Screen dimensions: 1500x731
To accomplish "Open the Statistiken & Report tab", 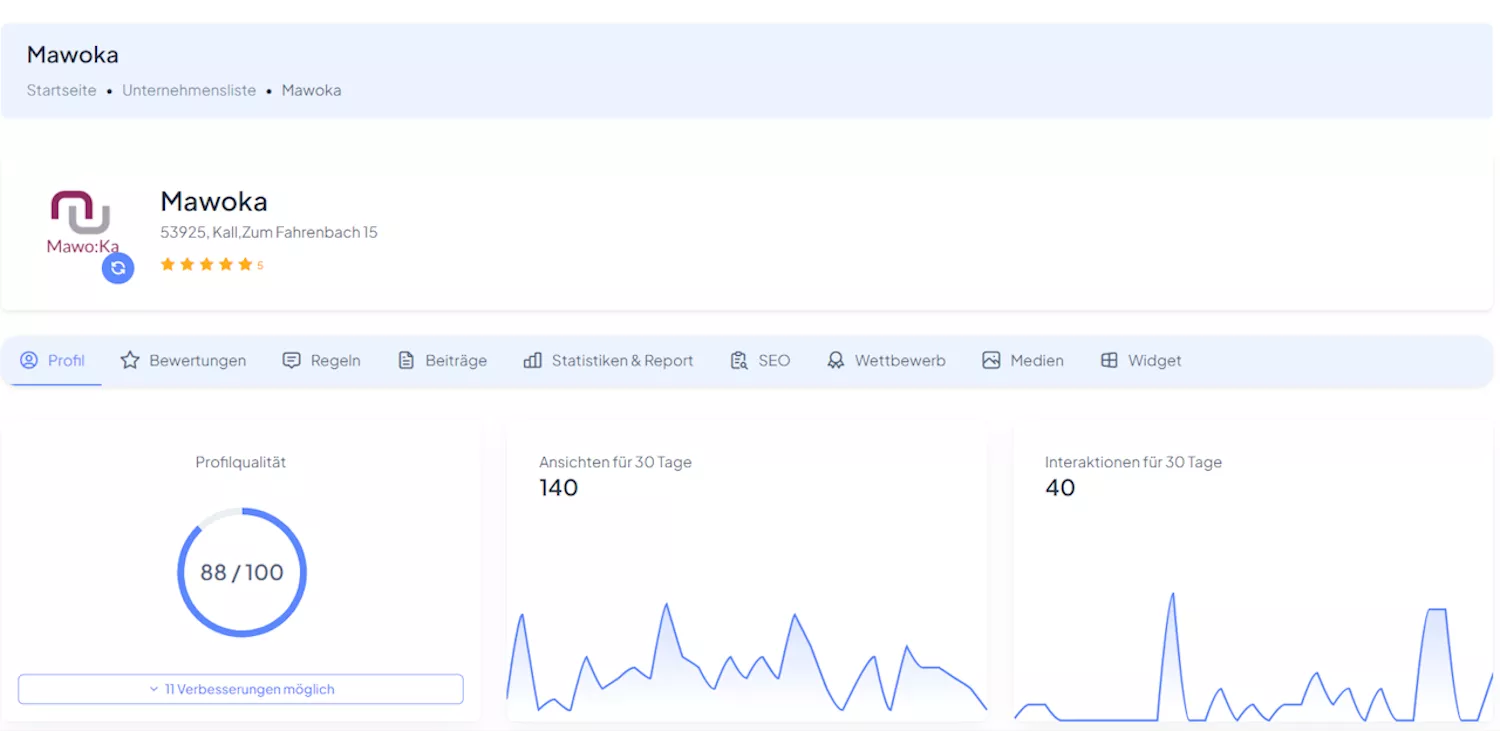I will pyautogui.click(x=608, y=360).
